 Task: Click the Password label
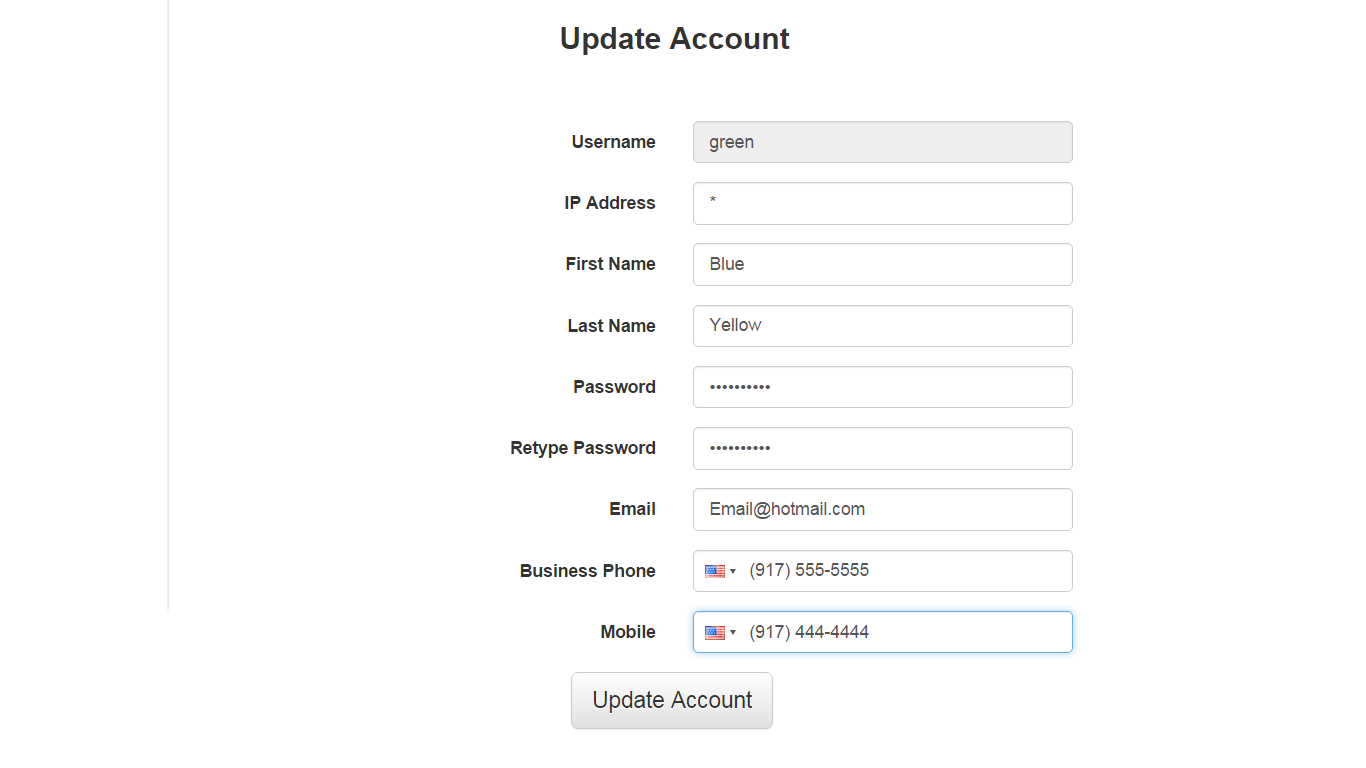[x=614, y=387]
